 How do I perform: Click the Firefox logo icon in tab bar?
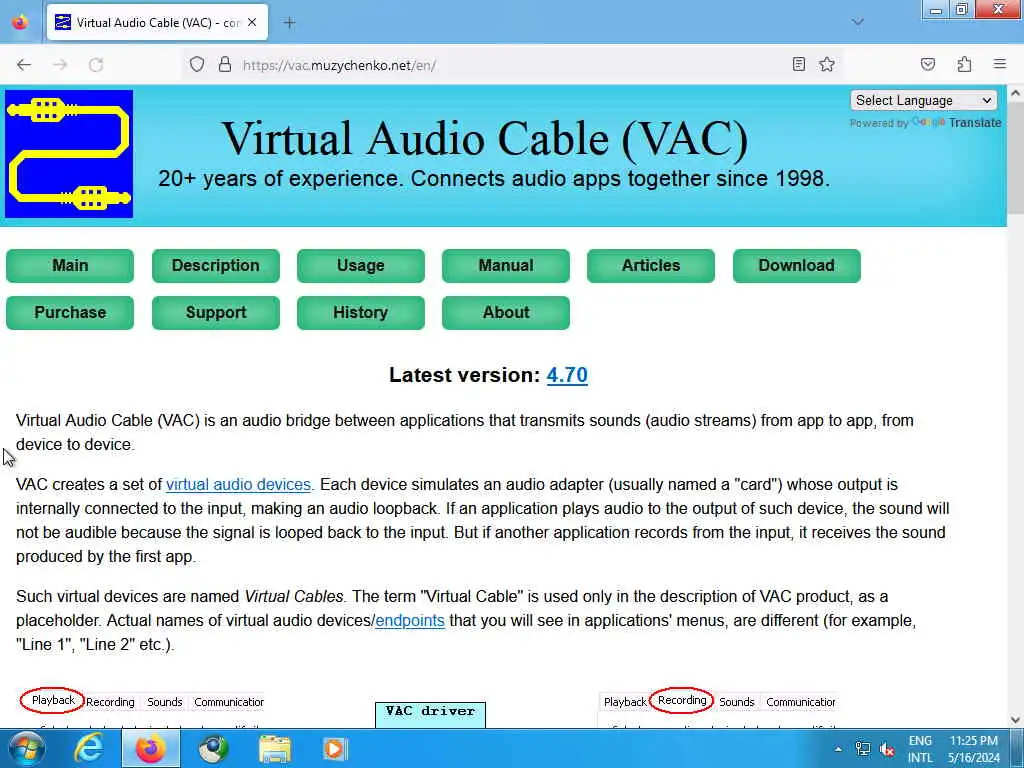20,22
